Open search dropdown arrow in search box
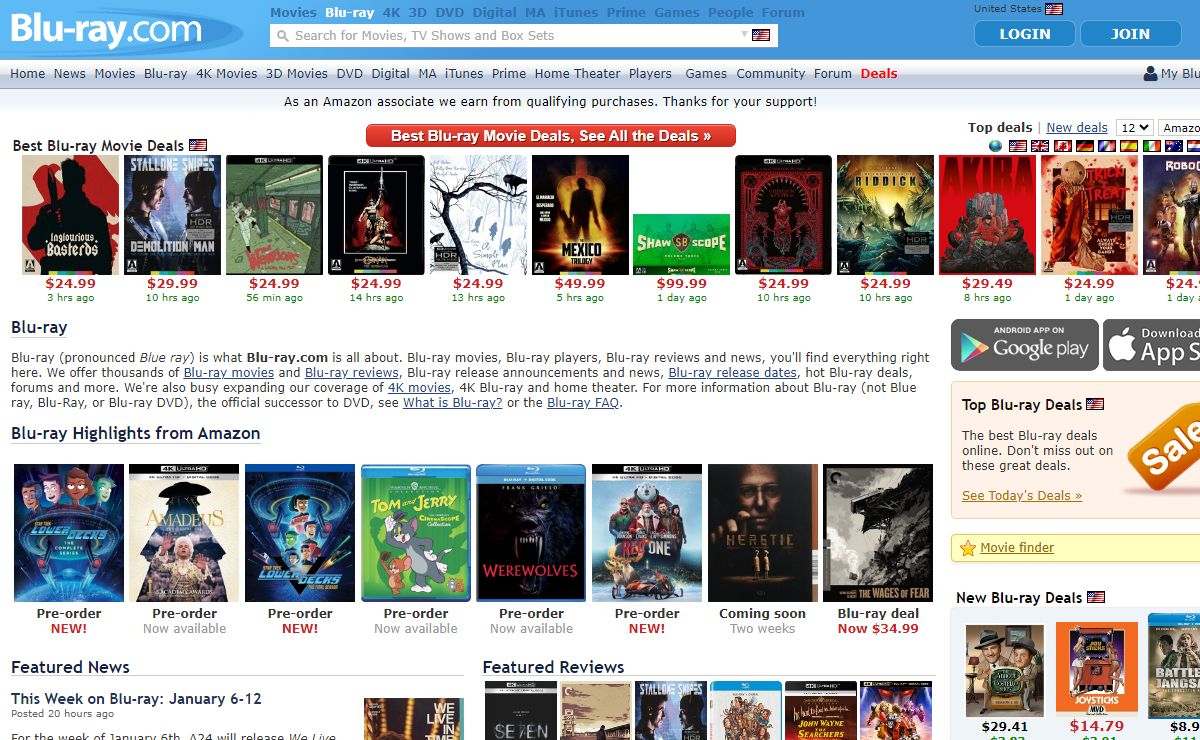The height and width of the screenshot is (740, 1200). 744,35
